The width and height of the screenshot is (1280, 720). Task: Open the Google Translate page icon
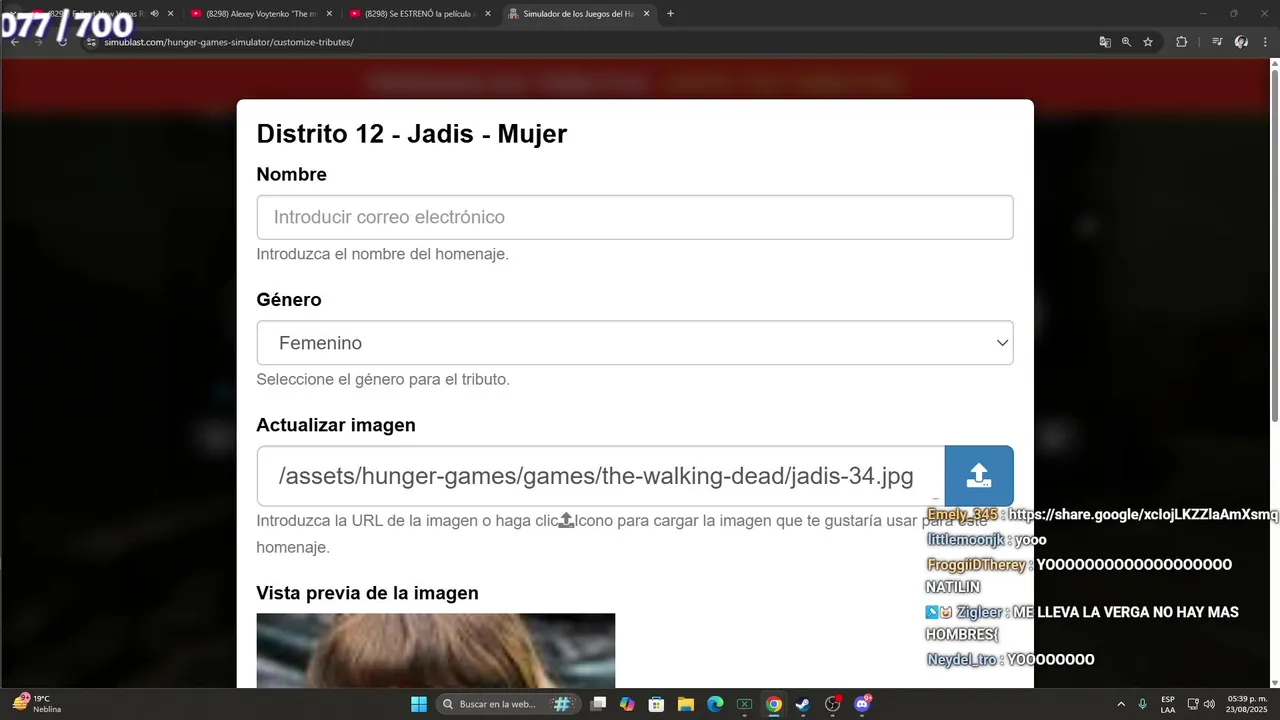coord(1105,42)
